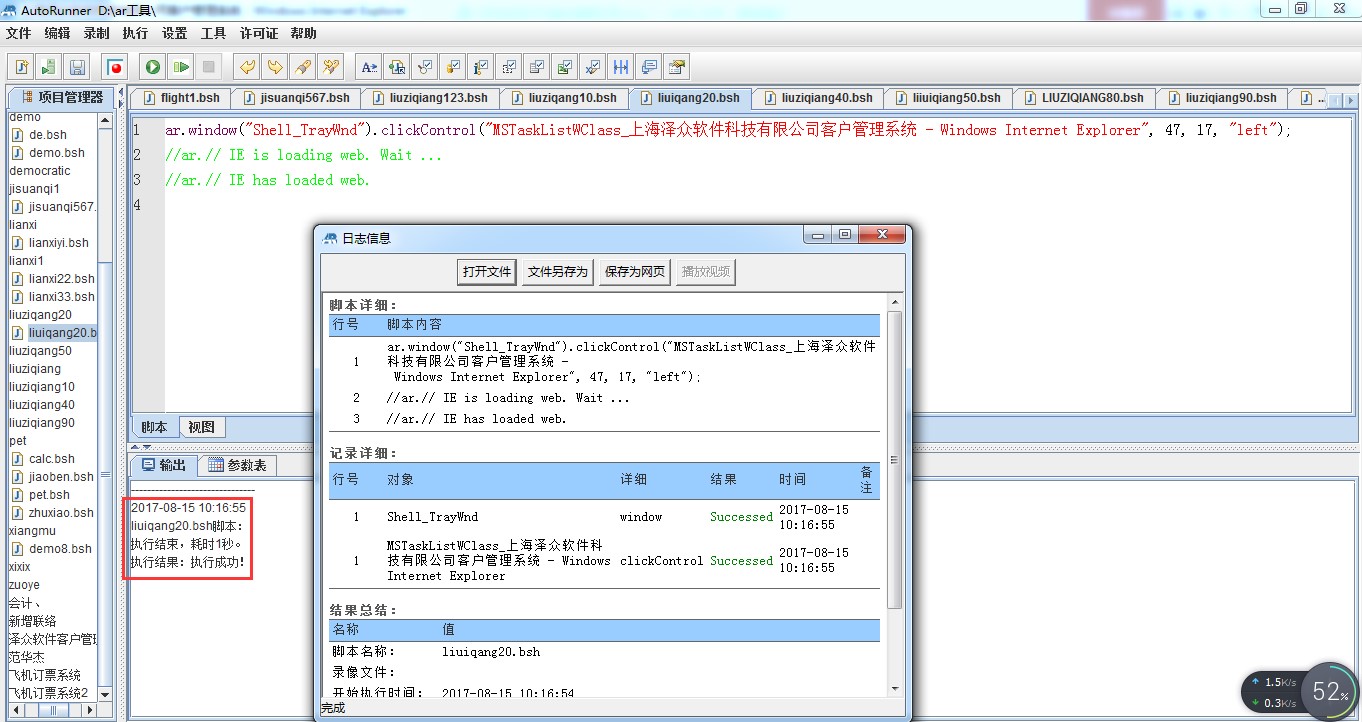Click the blue column-divider toolbar icon
The height and width of the screenshot is (722, 1362).
621,67
